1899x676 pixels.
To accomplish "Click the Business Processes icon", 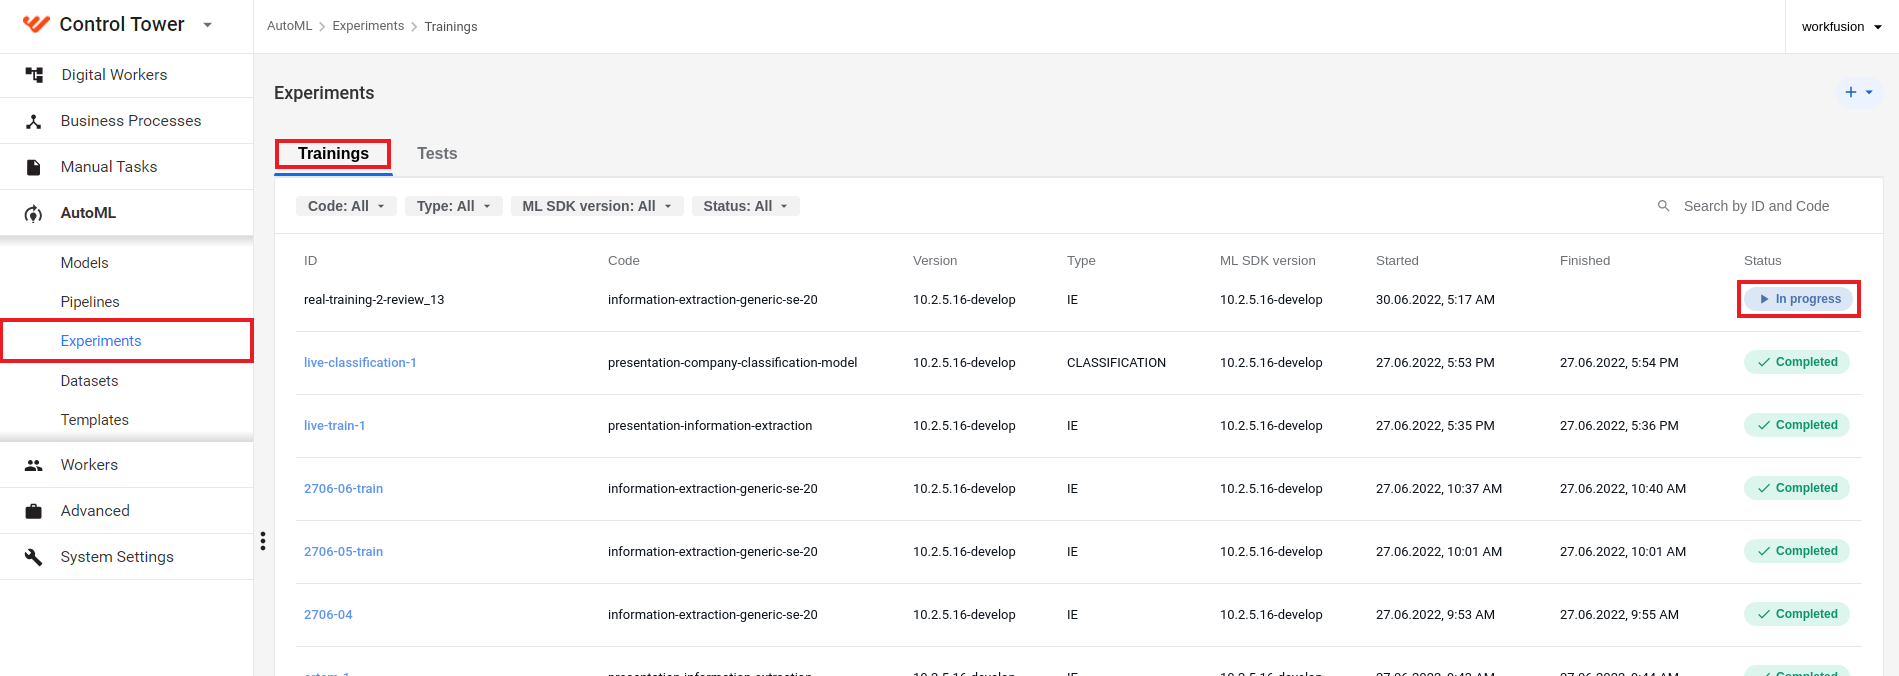I will (34, 121).
